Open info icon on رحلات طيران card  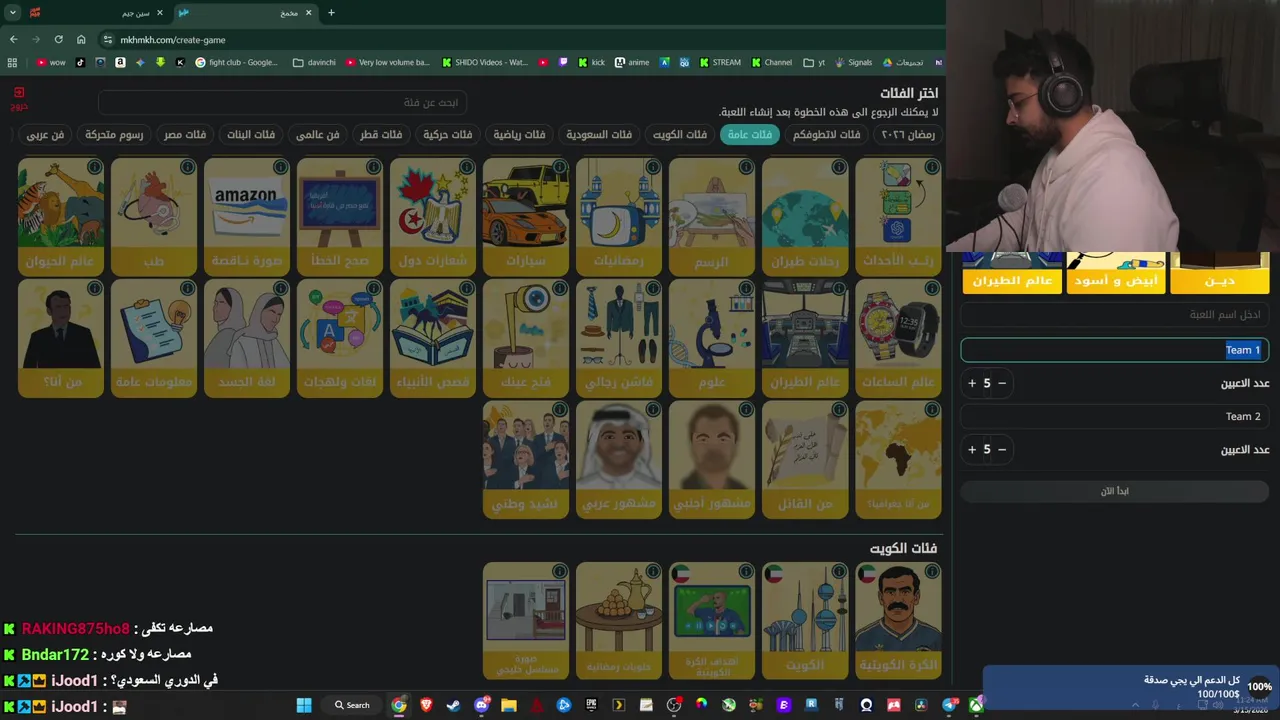[x=838, y=167]
